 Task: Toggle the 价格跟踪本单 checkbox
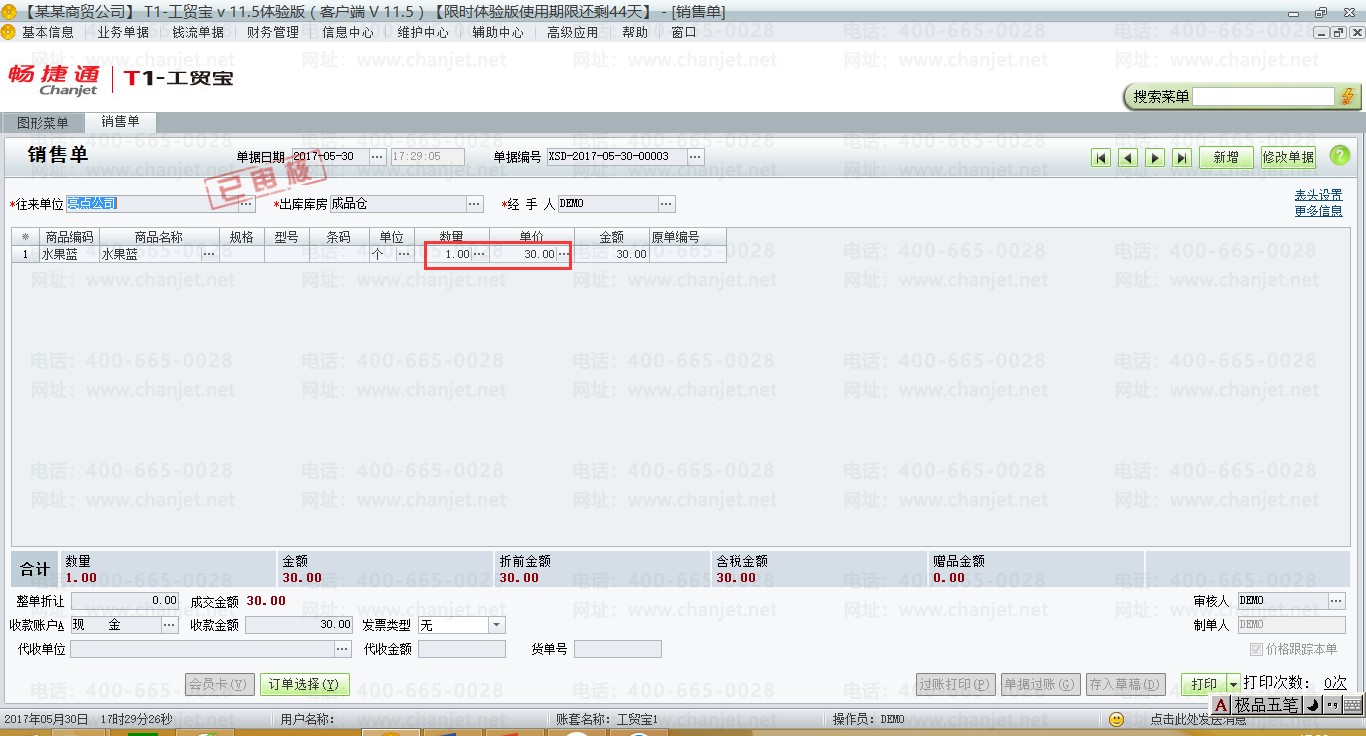[1256, 649]
